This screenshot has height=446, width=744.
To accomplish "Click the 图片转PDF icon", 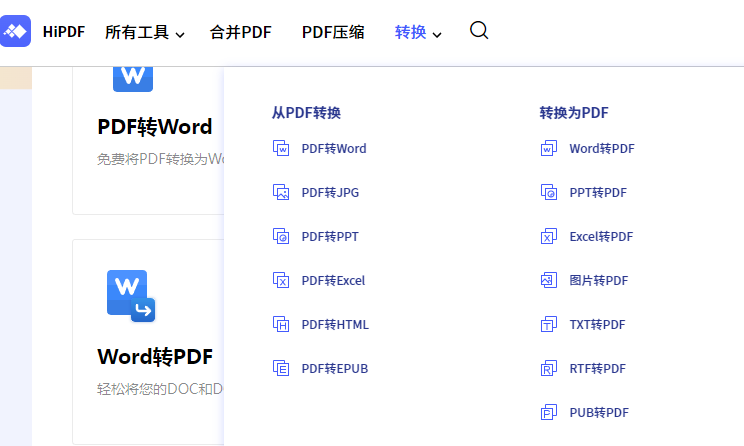I will click(x=549, y=280).
